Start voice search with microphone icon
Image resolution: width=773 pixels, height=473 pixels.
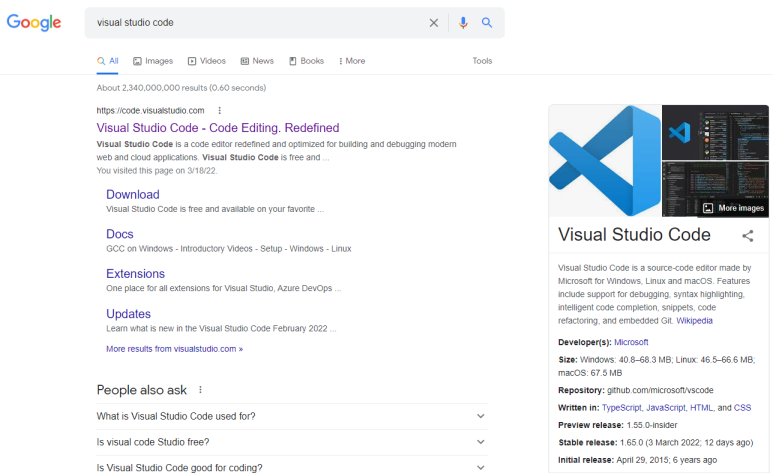coord(463,23)
